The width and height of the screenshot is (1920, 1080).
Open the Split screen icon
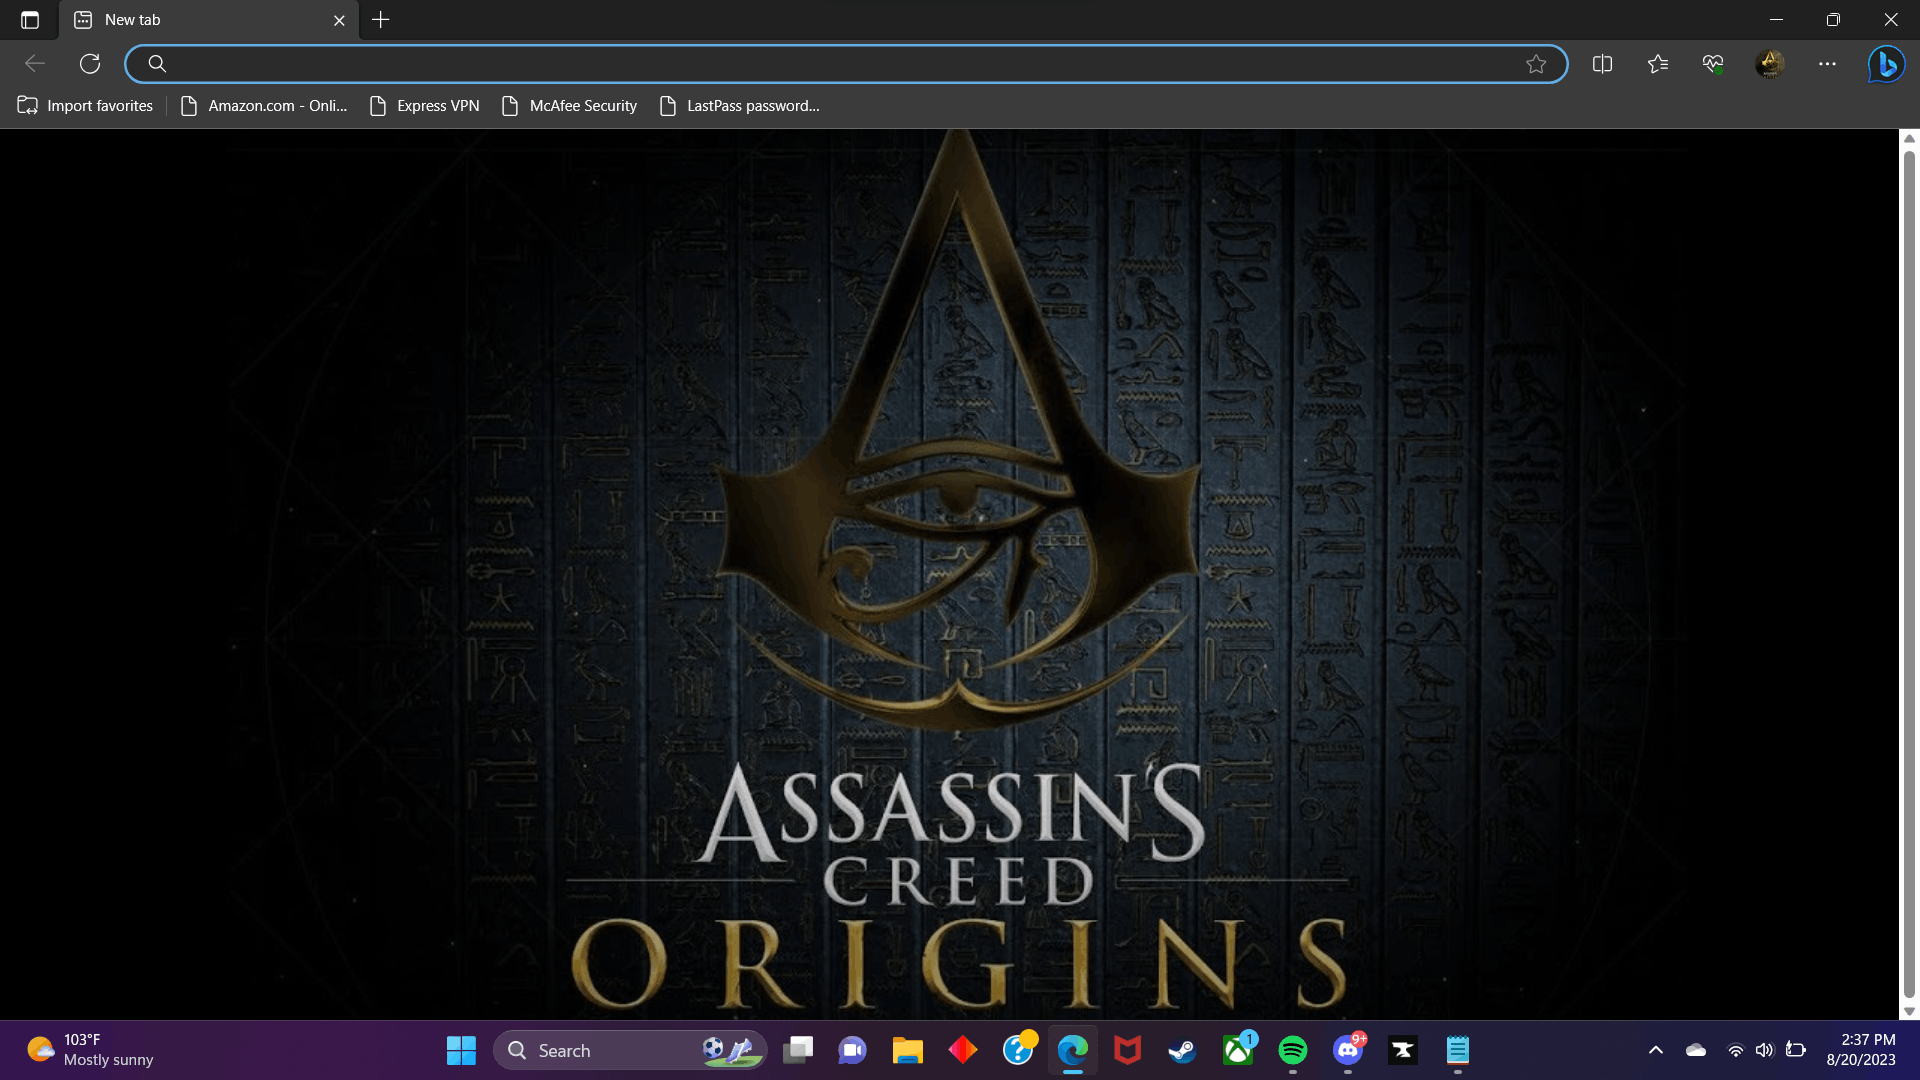[1602, 64]
